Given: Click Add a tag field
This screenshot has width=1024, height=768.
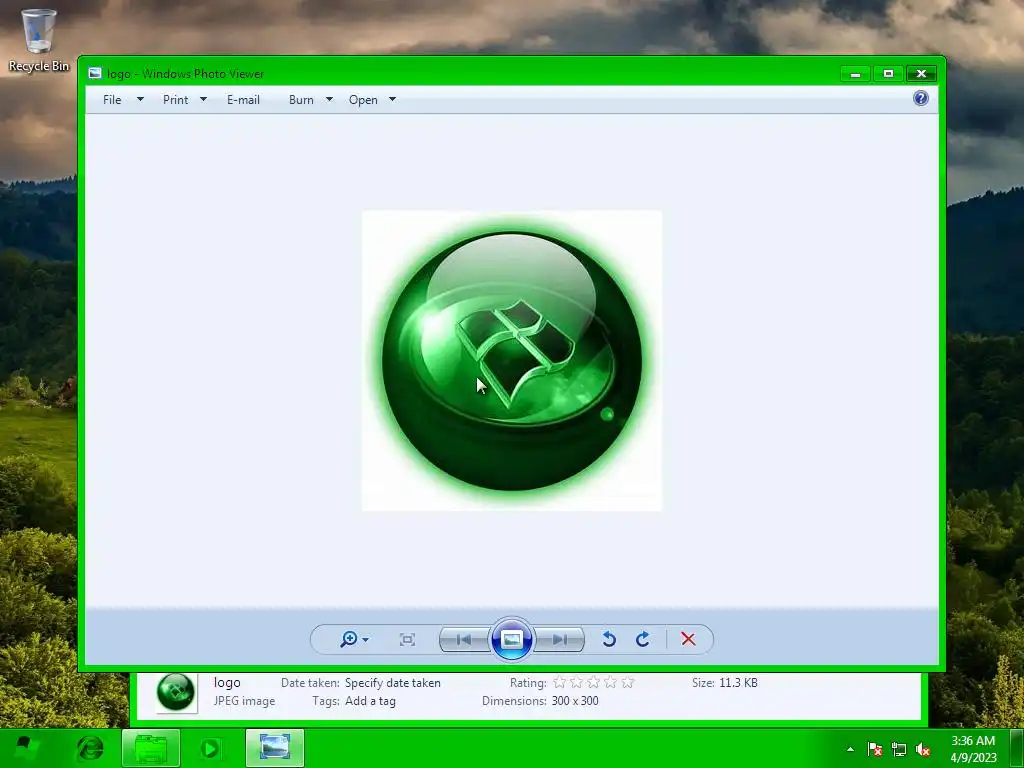Looking at the screenshot, I should pyautogui.click(x=370, y=701).
